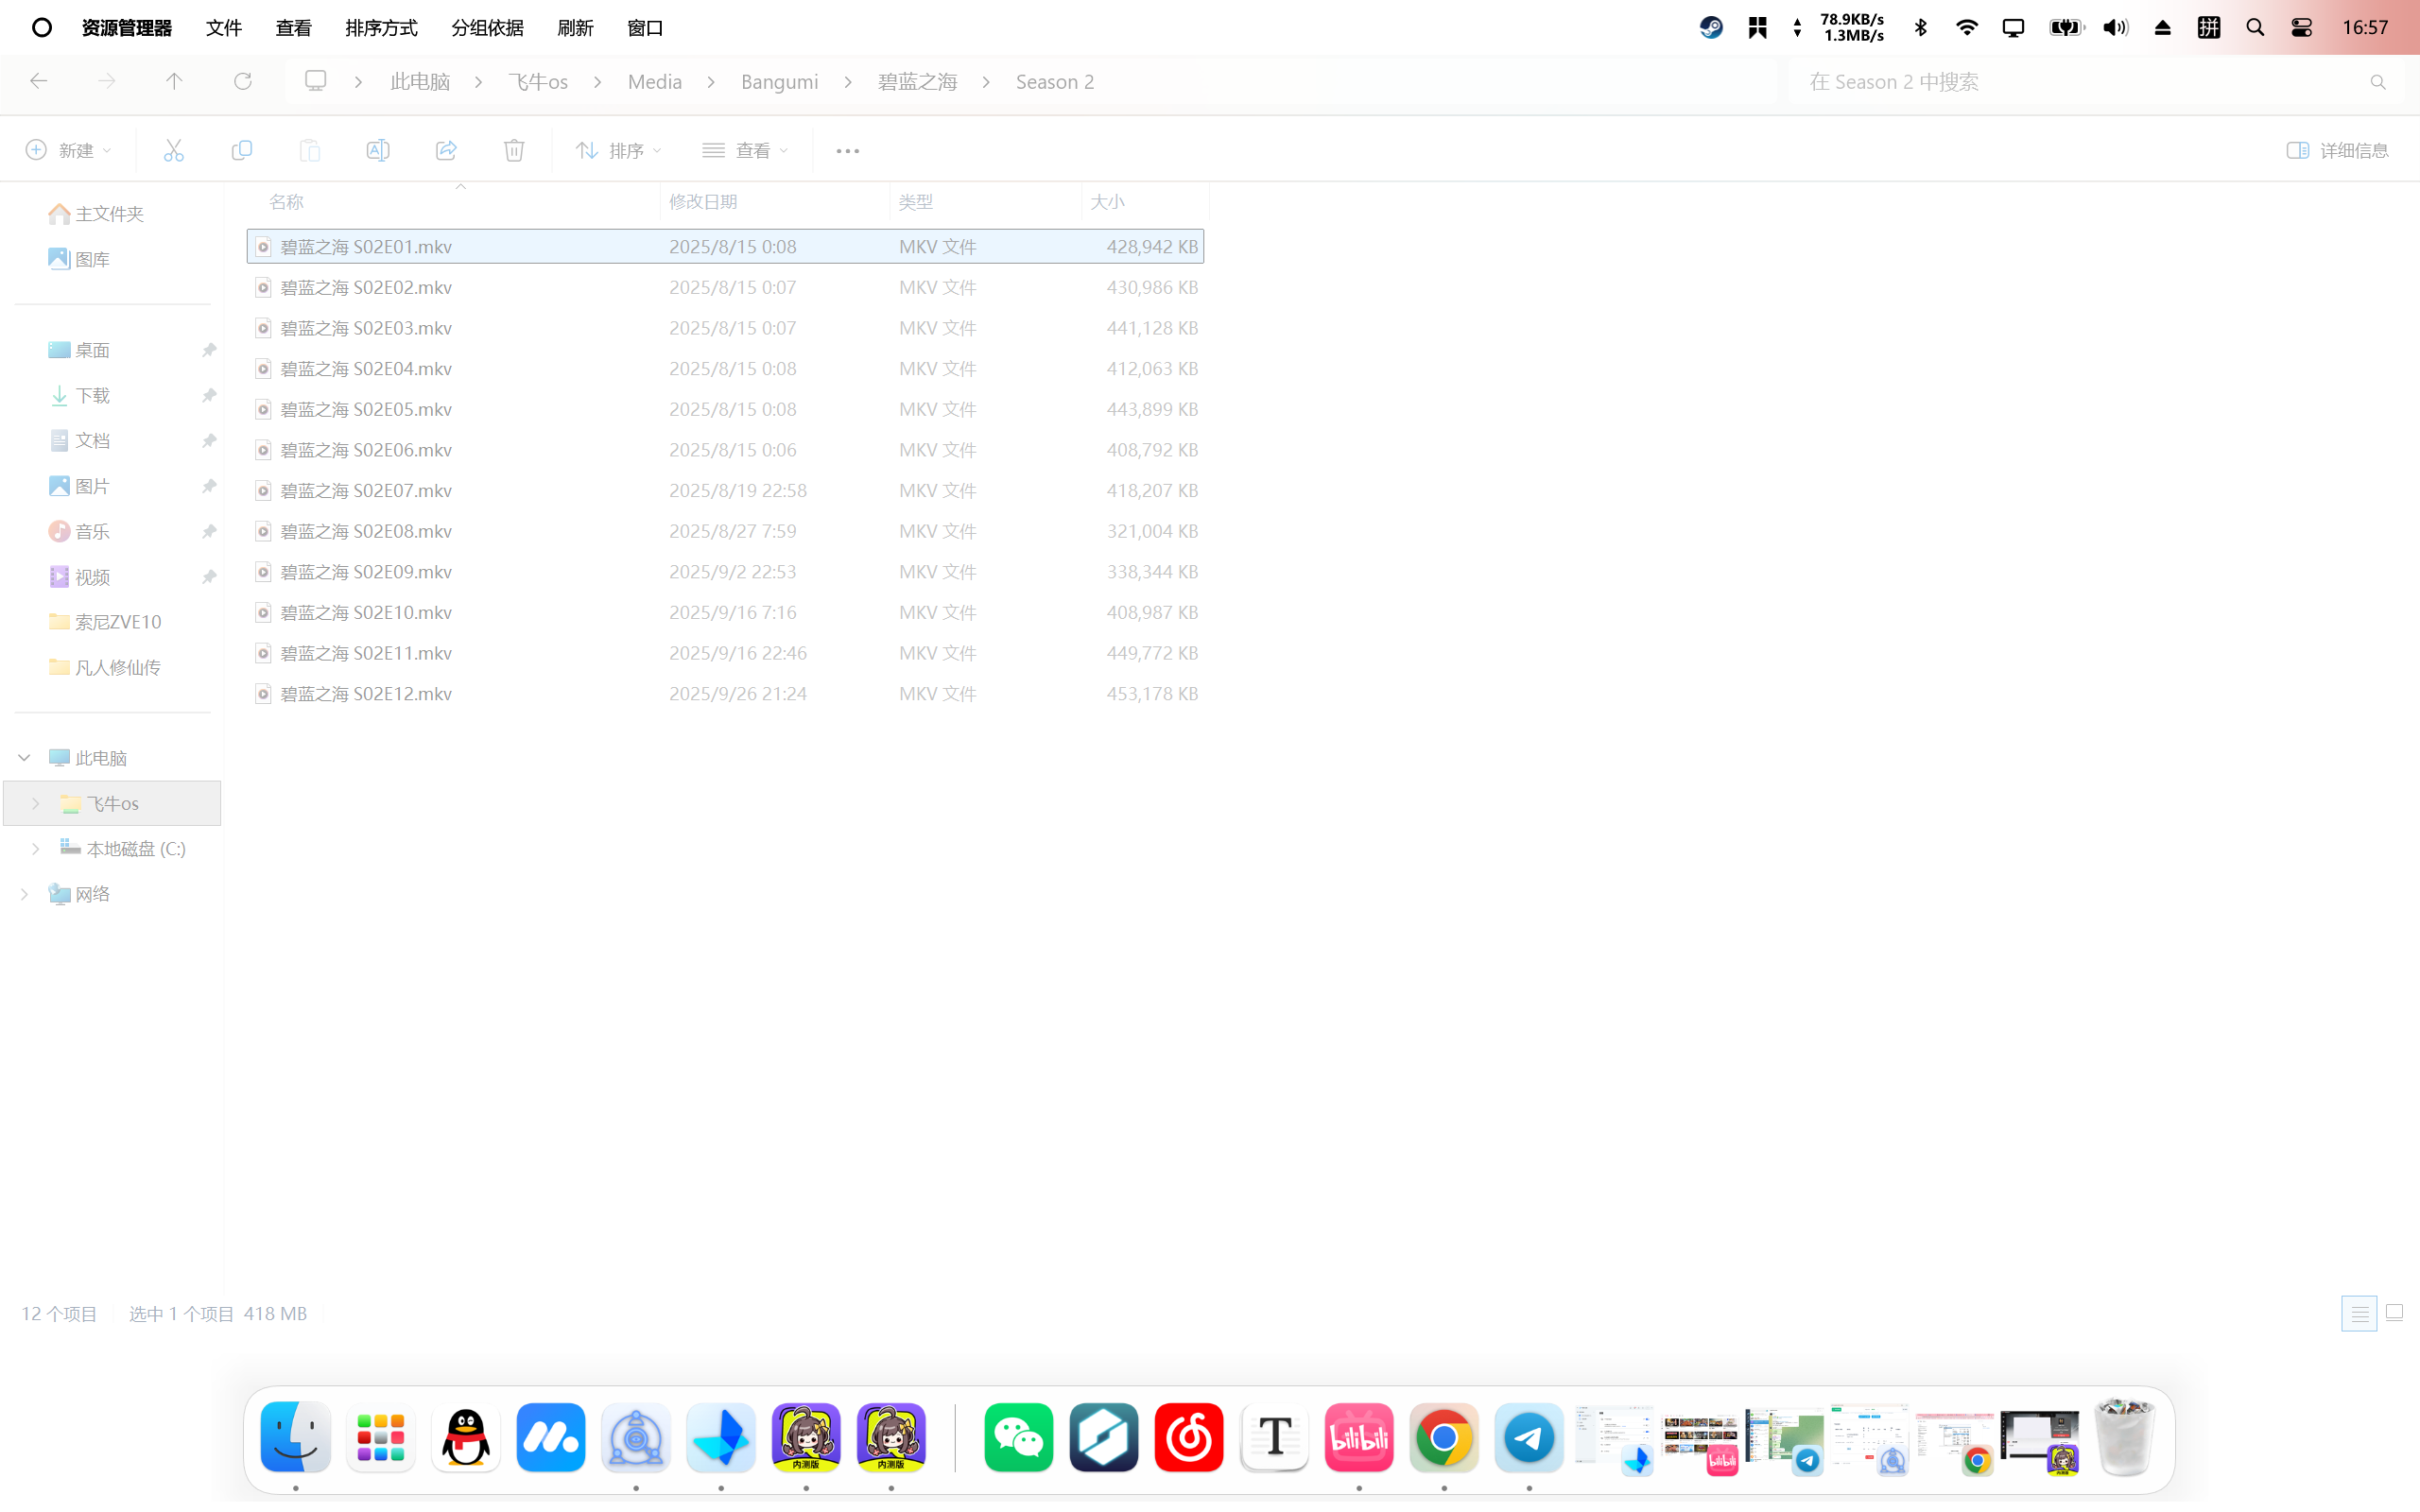2420x1512 pixels.
Task: Expand 本地磁盘 (C:) in the sidebar
Action: tap(36, 848)
